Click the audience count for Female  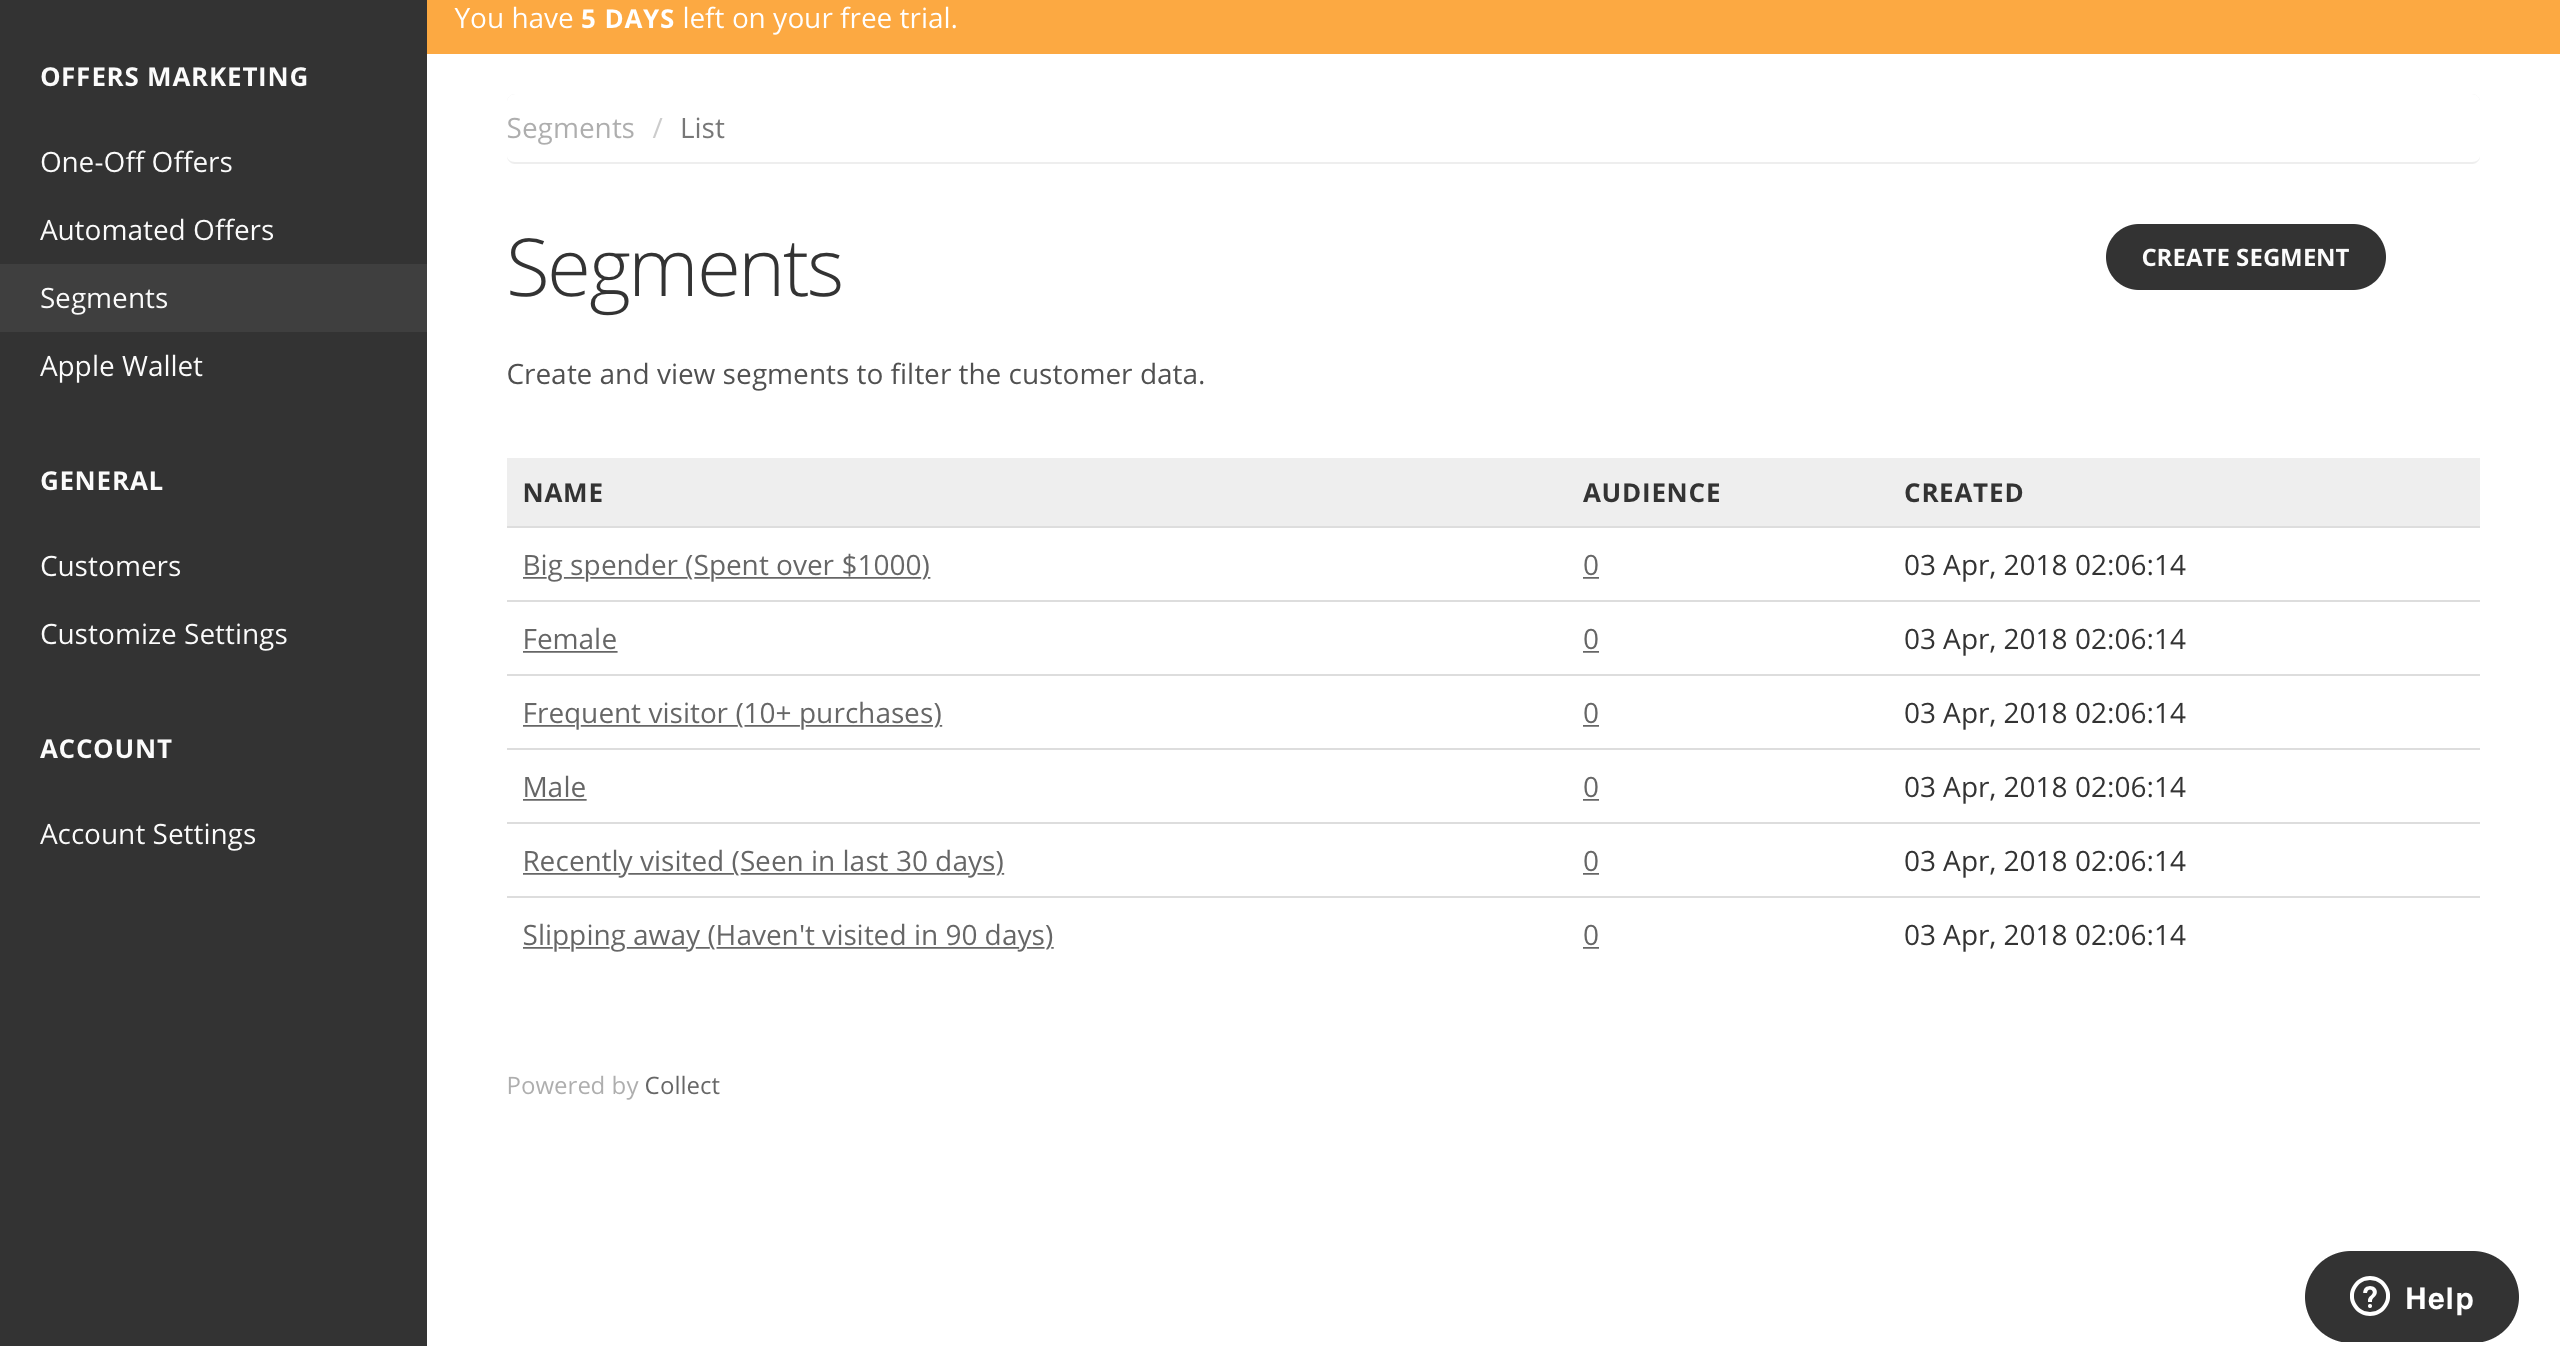(x=1590, y=639)
